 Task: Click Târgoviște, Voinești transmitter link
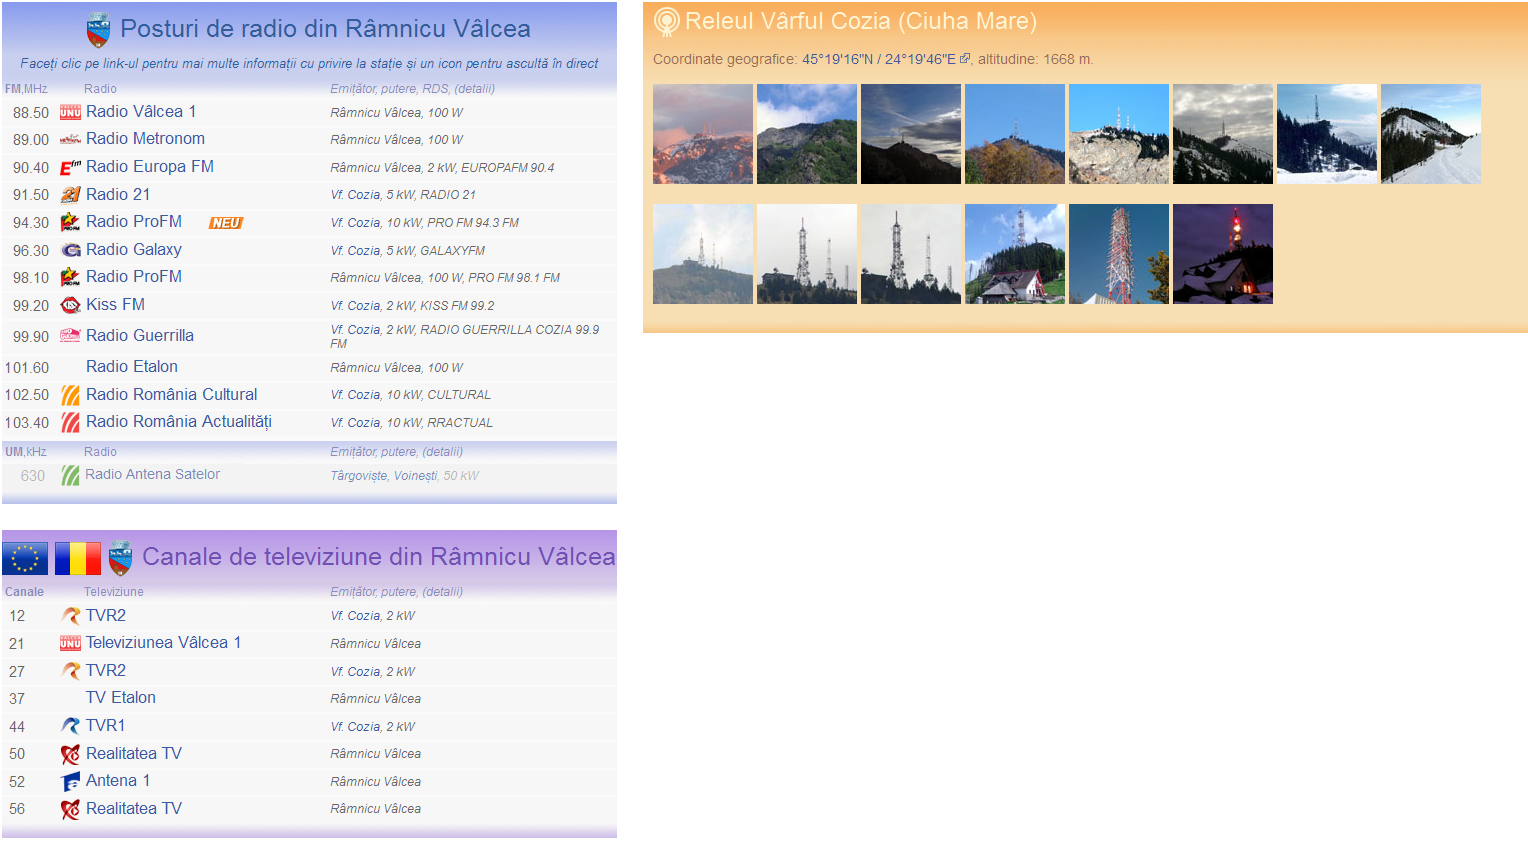click(x=384, y=476)
